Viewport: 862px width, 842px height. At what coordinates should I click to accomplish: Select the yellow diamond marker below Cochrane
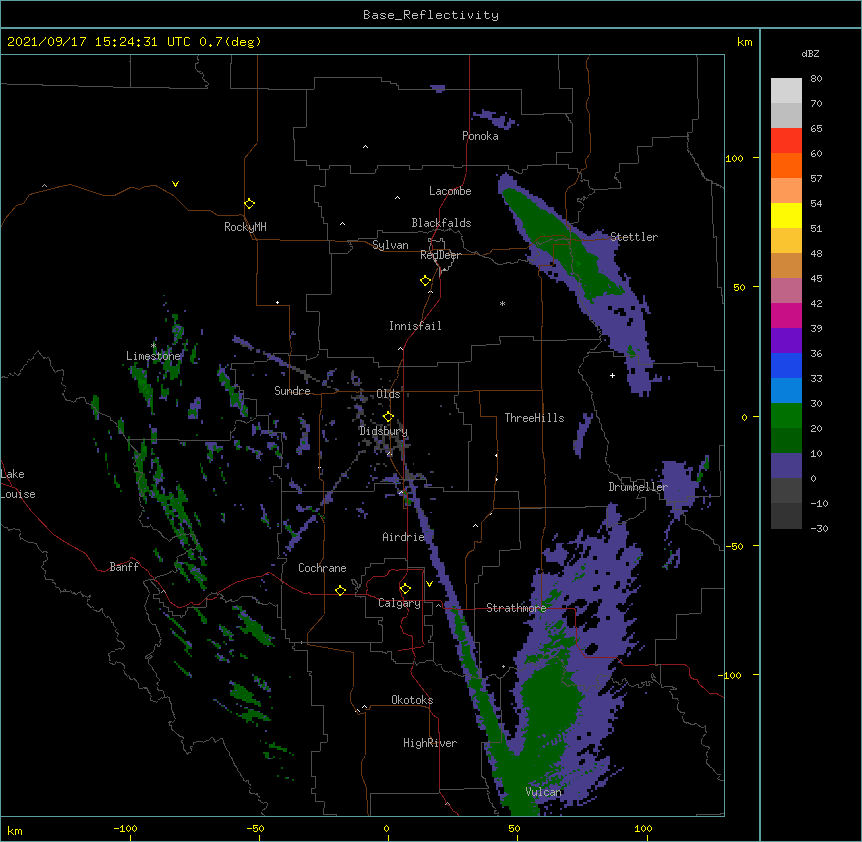[x=341, y=590]
